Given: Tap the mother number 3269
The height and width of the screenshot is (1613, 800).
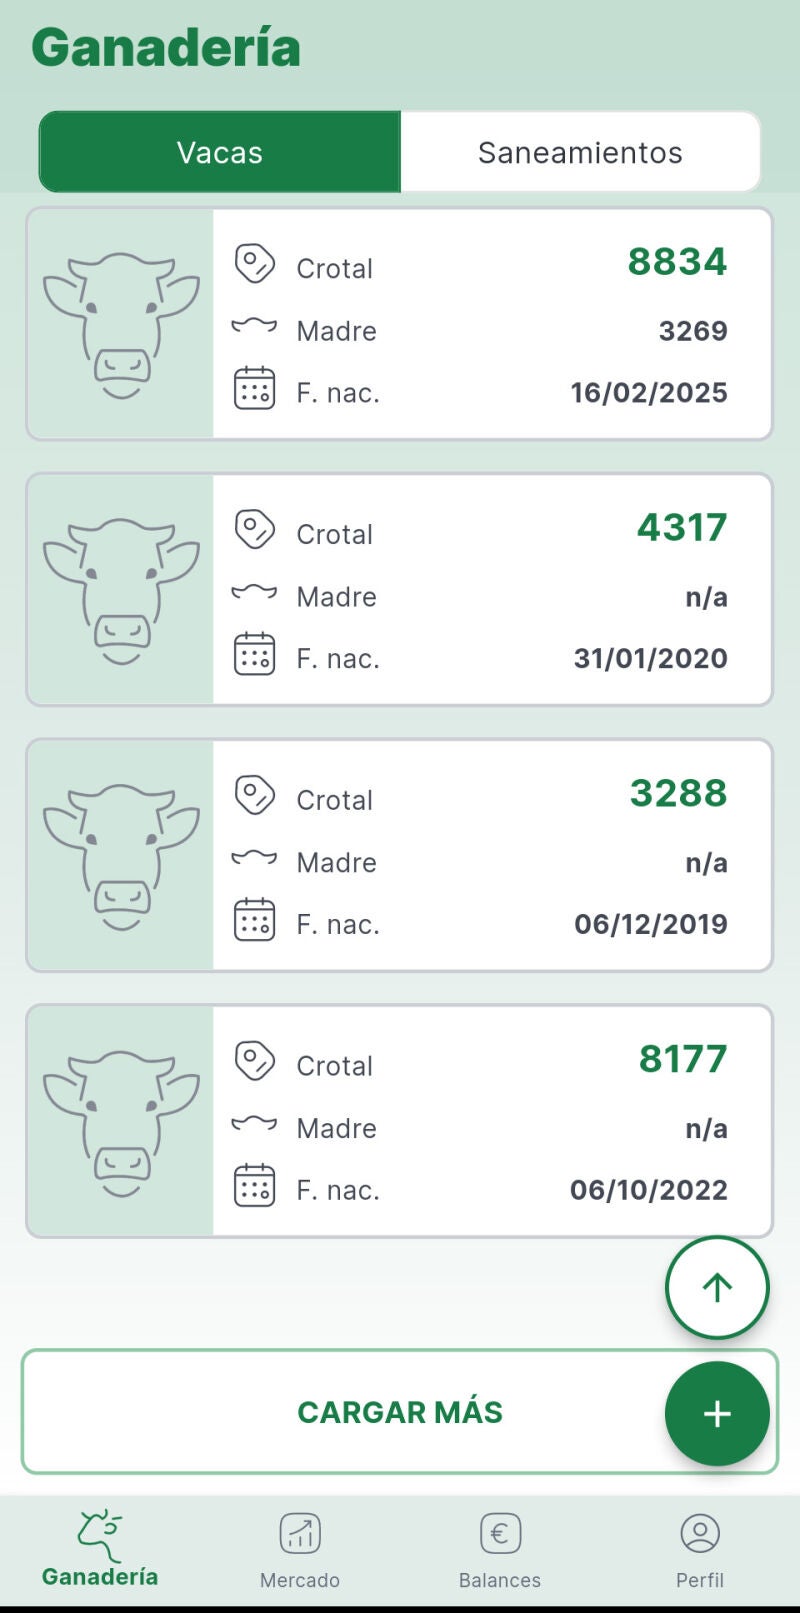Looking at the screenshot, I should [692, 331].
